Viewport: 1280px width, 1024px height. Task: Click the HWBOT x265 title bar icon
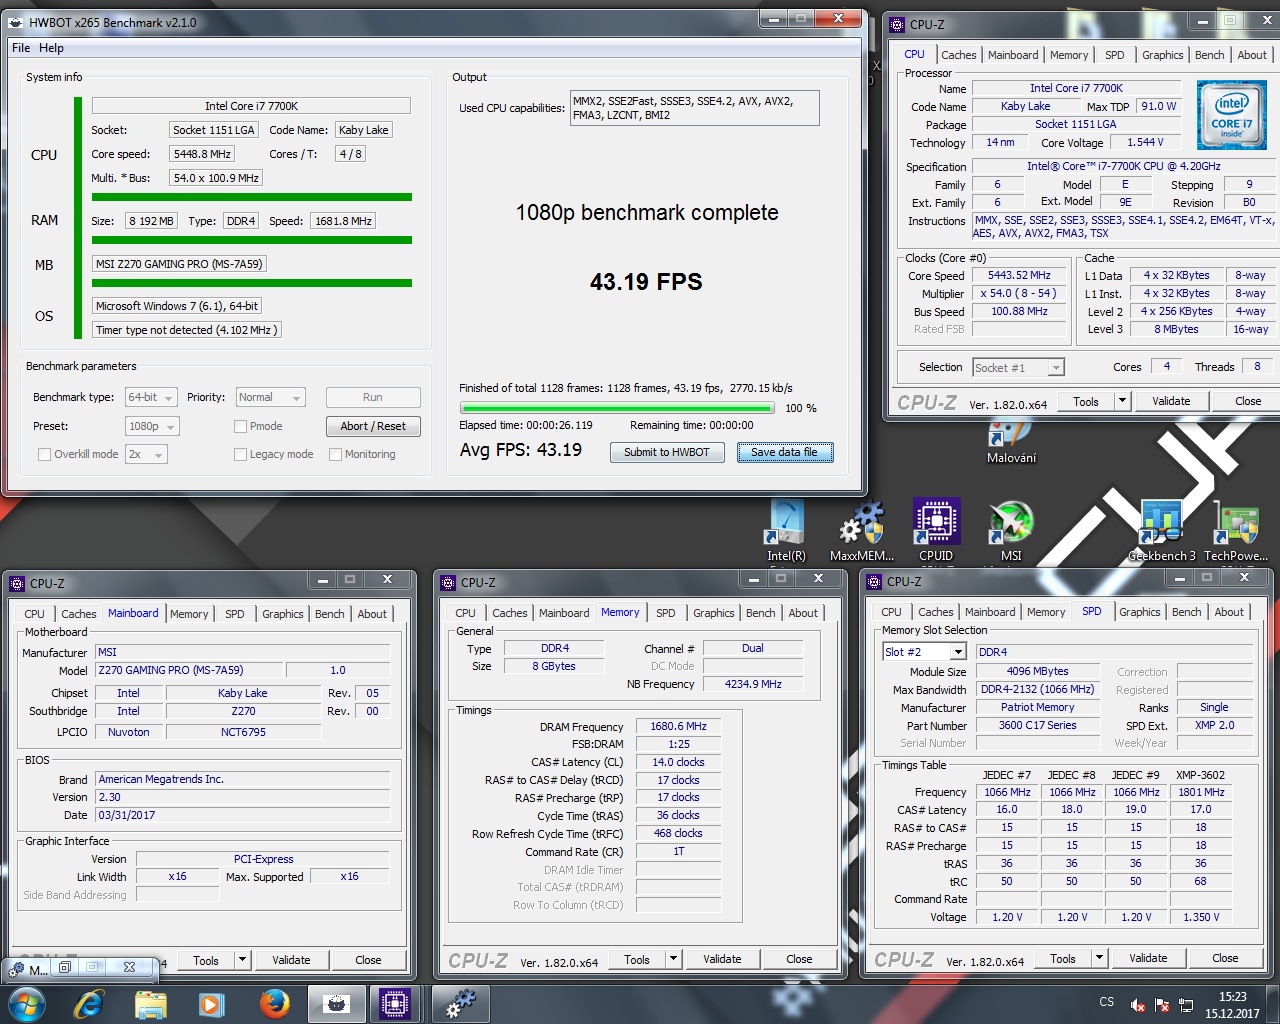coord(15,22)
